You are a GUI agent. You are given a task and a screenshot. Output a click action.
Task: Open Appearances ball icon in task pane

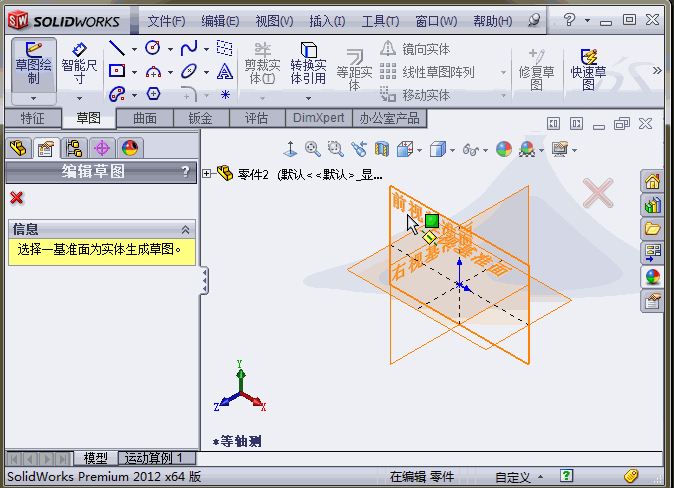[x=652, y=276]
